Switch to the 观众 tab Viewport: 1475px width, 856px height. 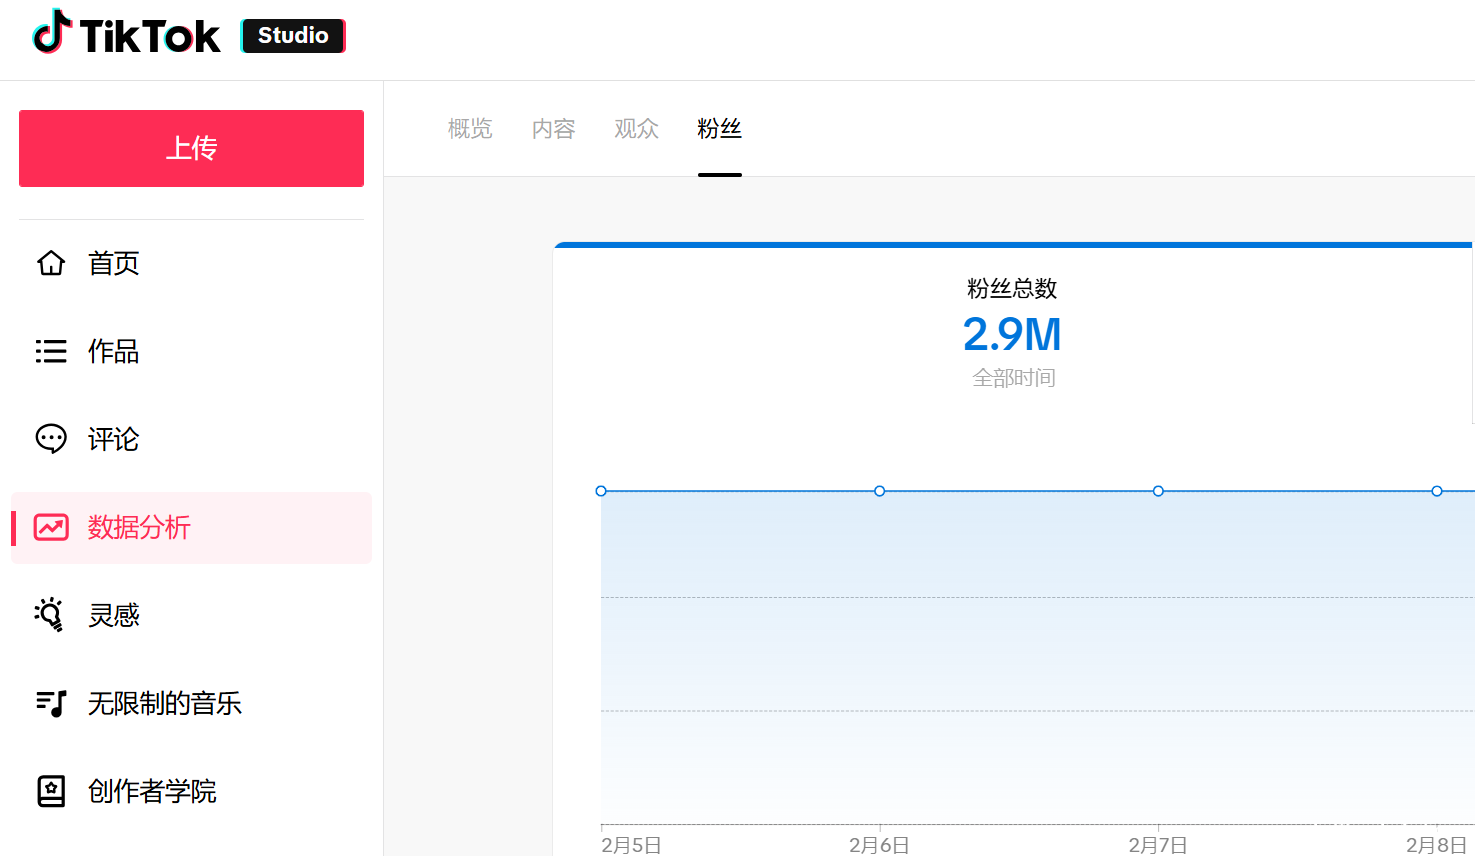tap(636, 129)
